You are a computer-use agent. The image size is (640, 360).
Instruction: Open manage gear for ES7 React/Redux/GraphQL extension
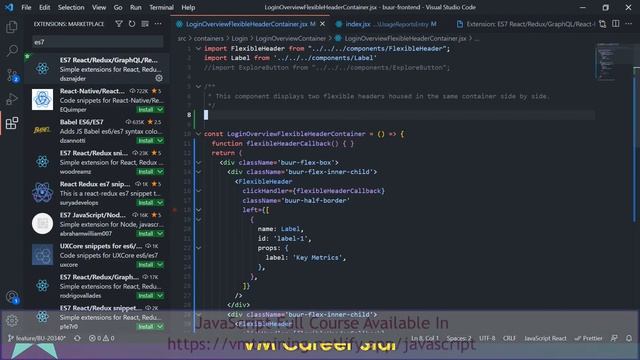click(x=159, y=78)
